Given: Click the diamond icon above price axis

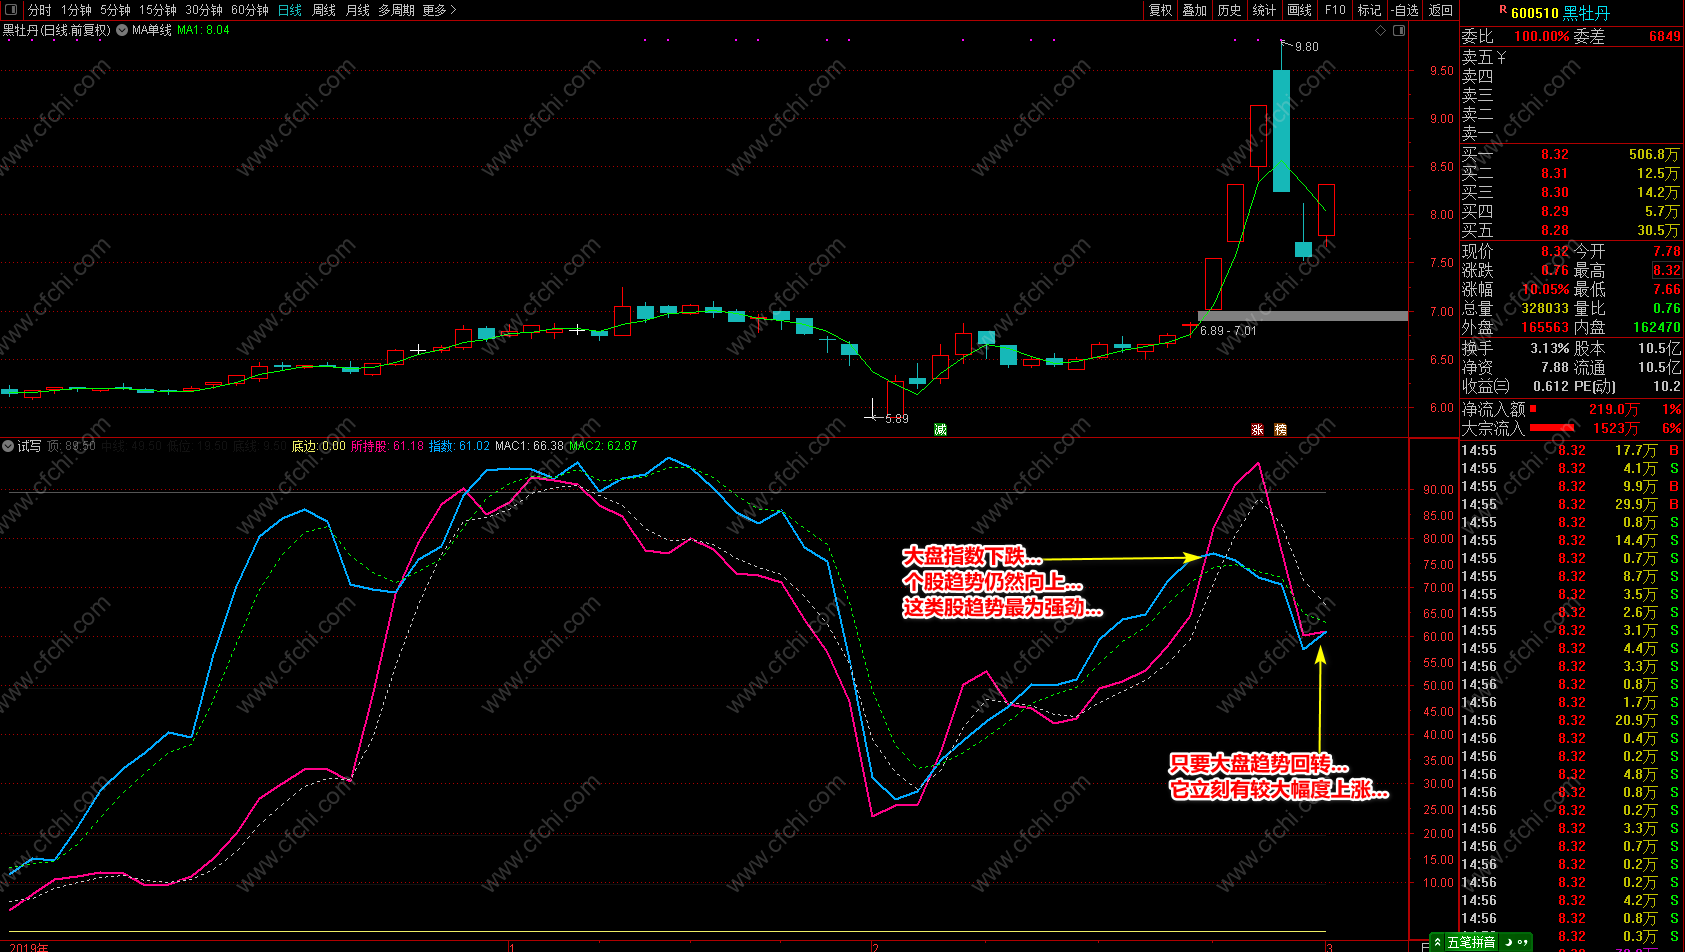Looking at the screenshot, I should click(x=1381, y=30).
